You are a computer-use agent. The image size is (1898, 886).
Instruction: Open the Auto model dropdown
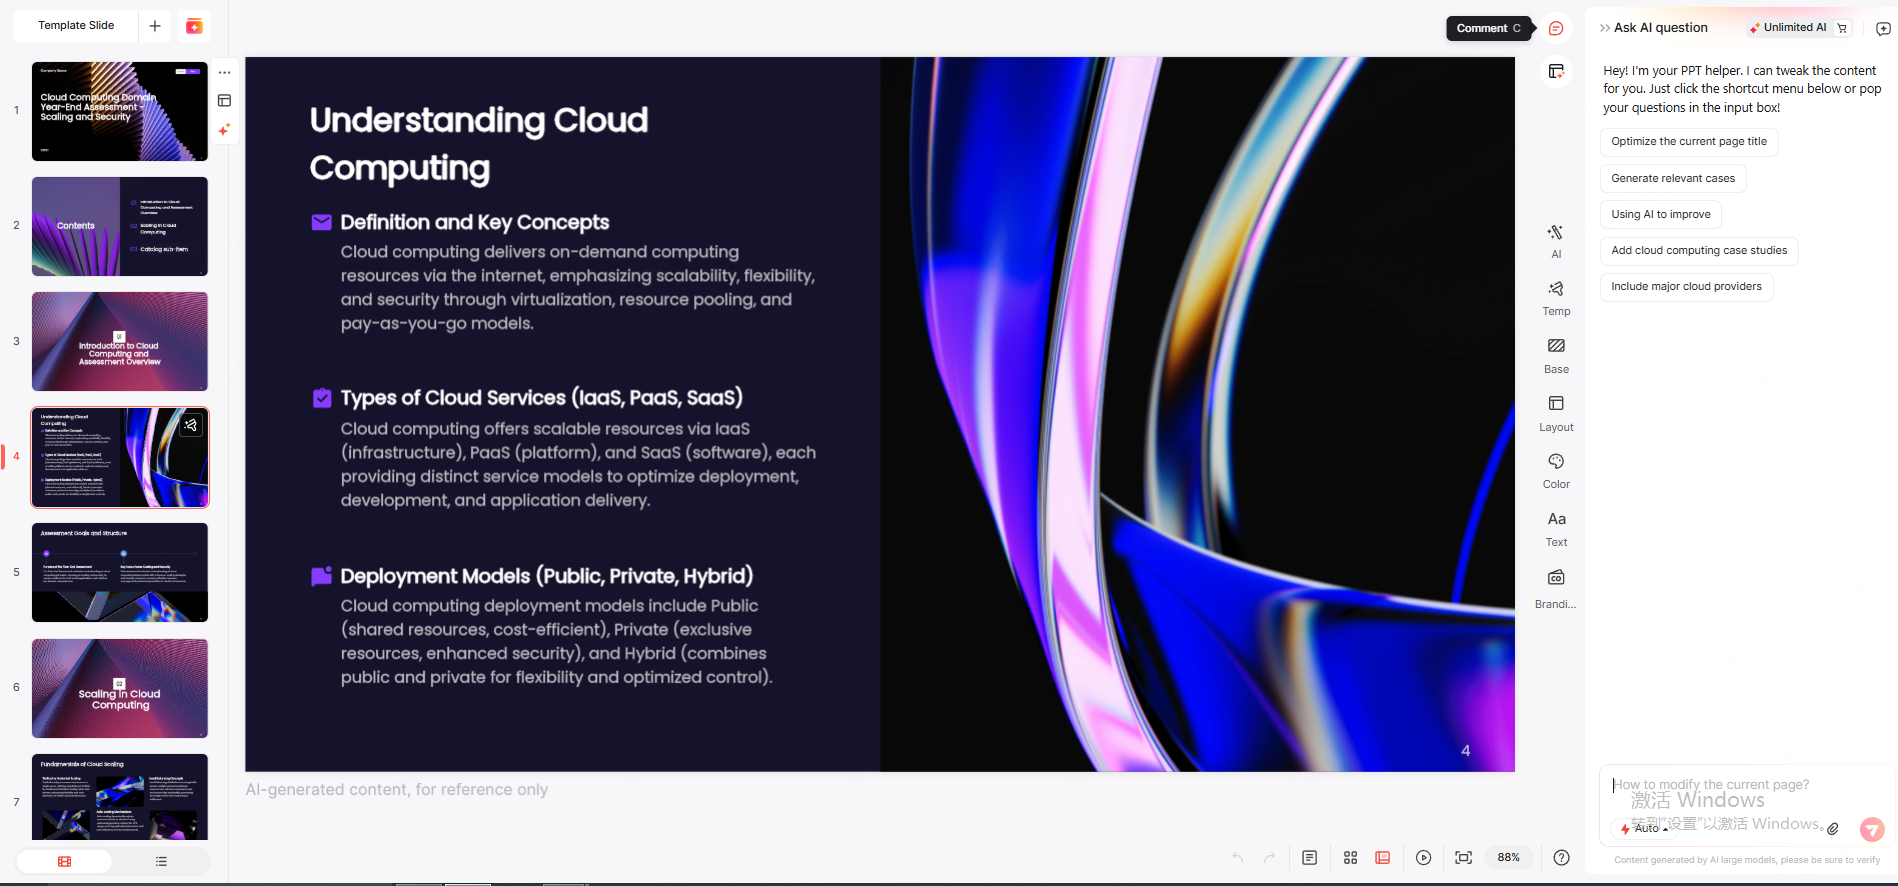(x=1644, y=829)
